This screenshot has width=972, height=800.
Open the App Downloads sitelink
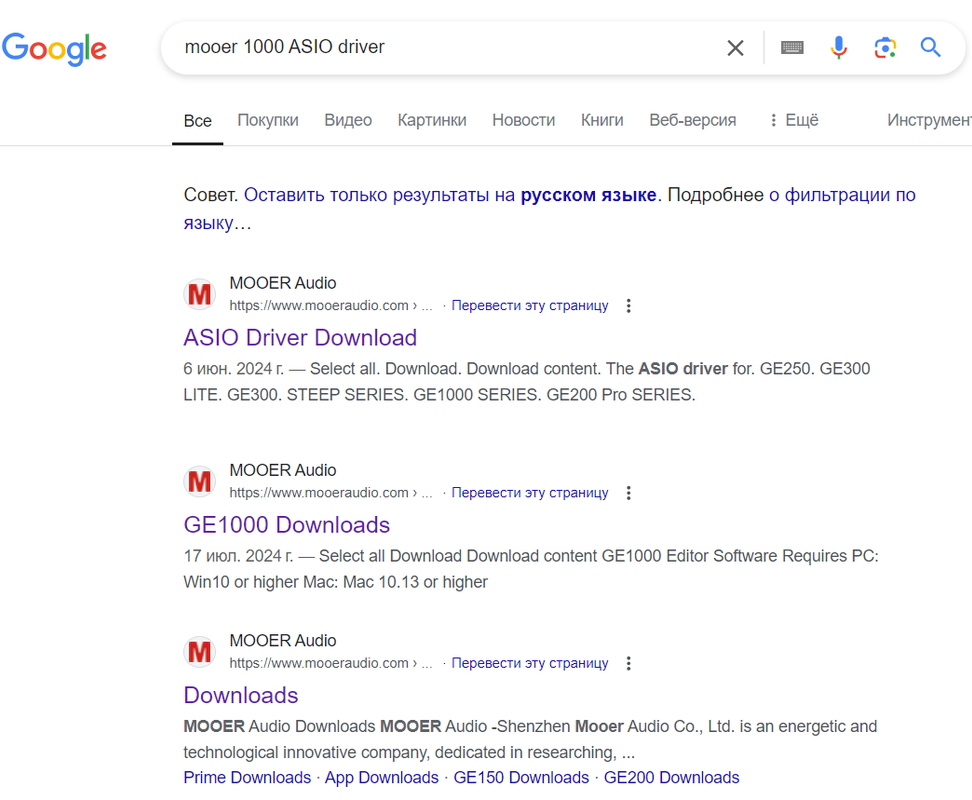381,778
